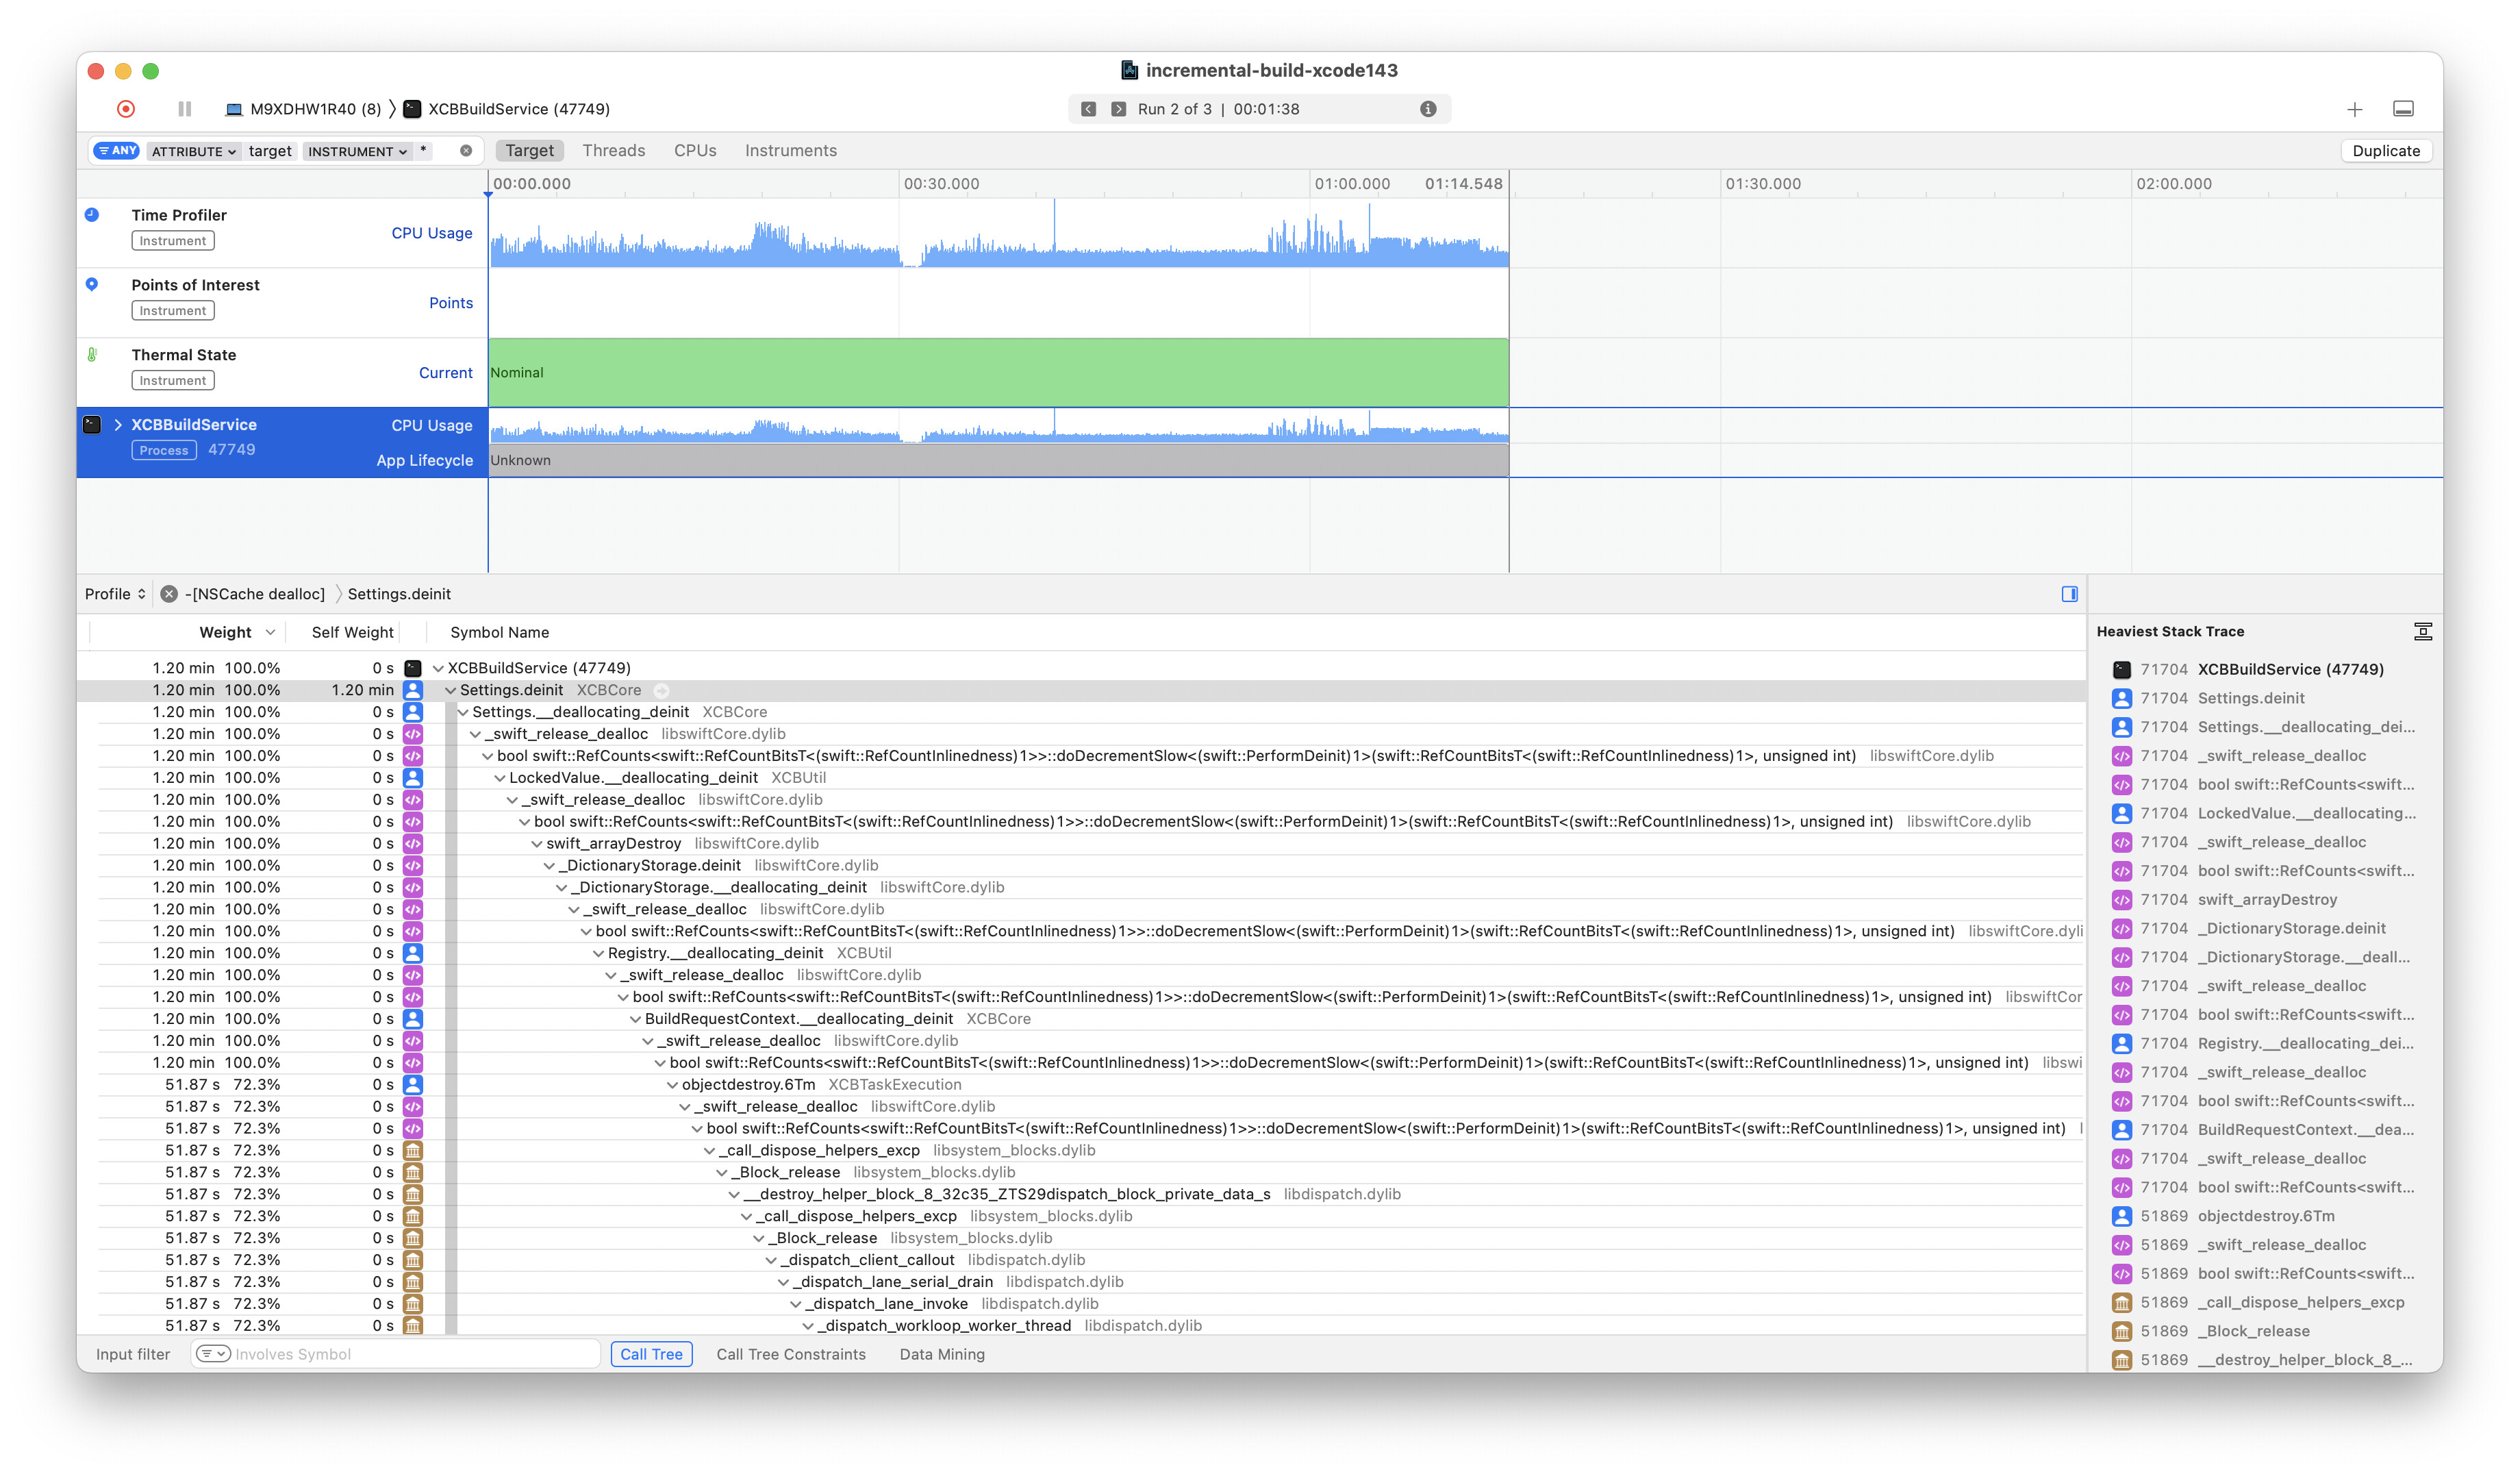Click the Duplicate button
This screenshot has height=1474, width=2520.
(2385, 151)
